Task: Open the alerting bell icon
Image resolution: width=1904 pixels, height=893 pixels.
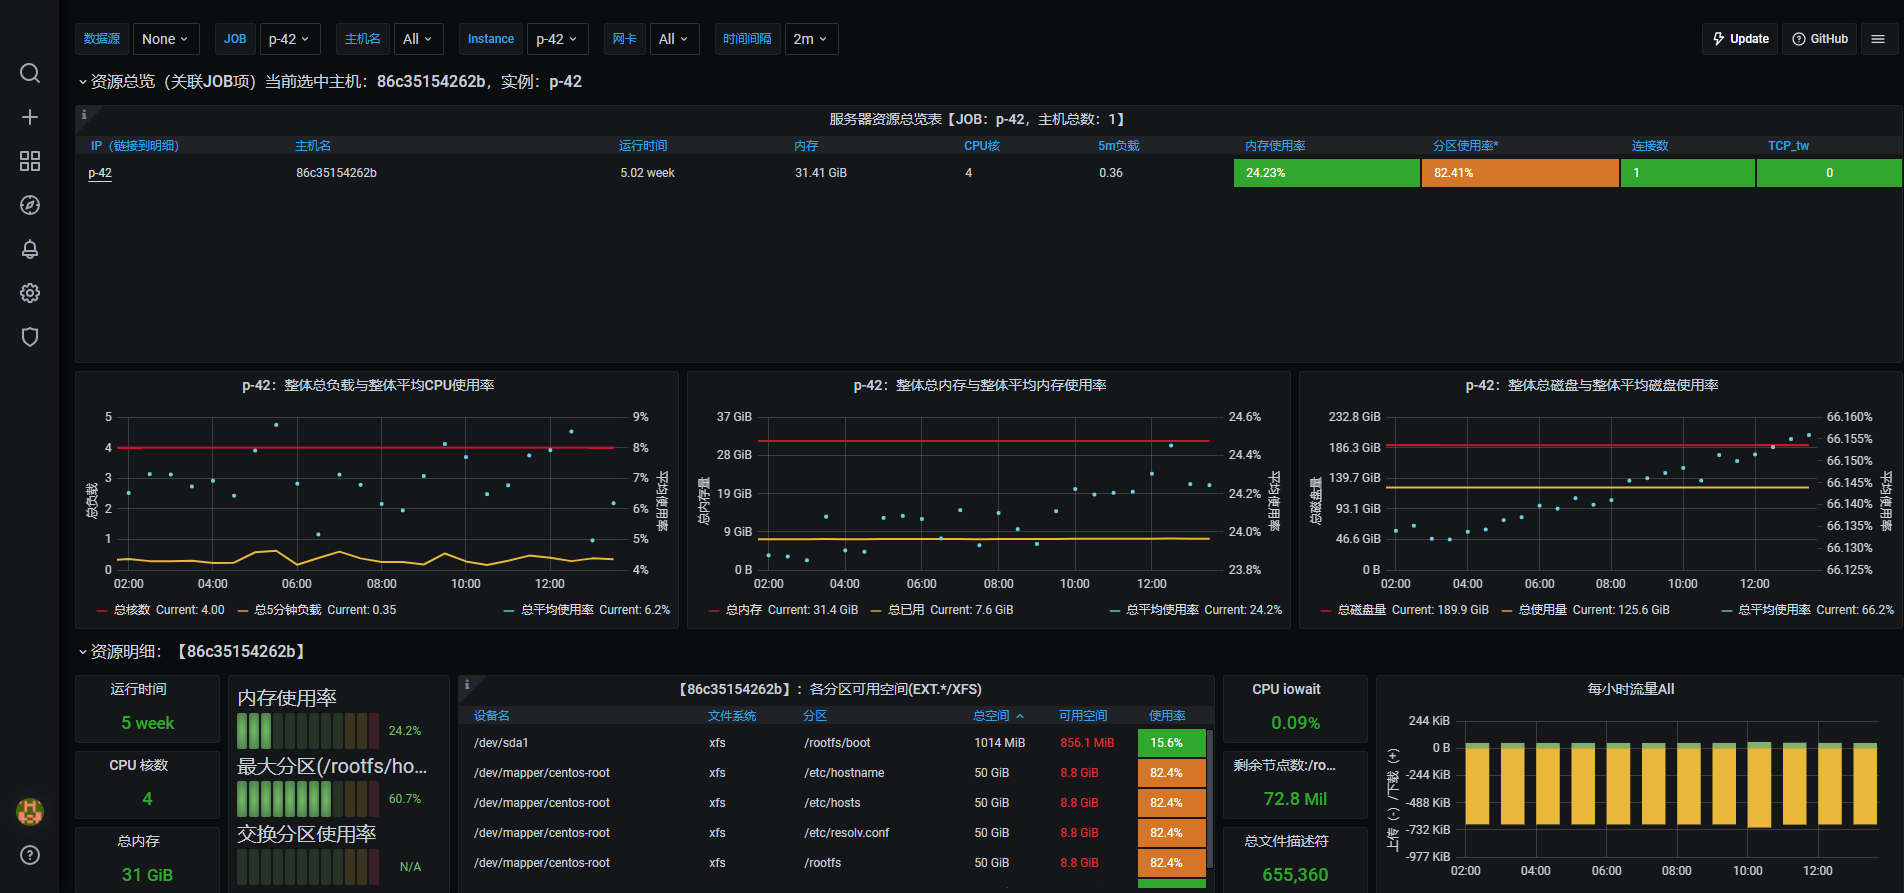Action: pyautogui.click(x=30, y=249)
